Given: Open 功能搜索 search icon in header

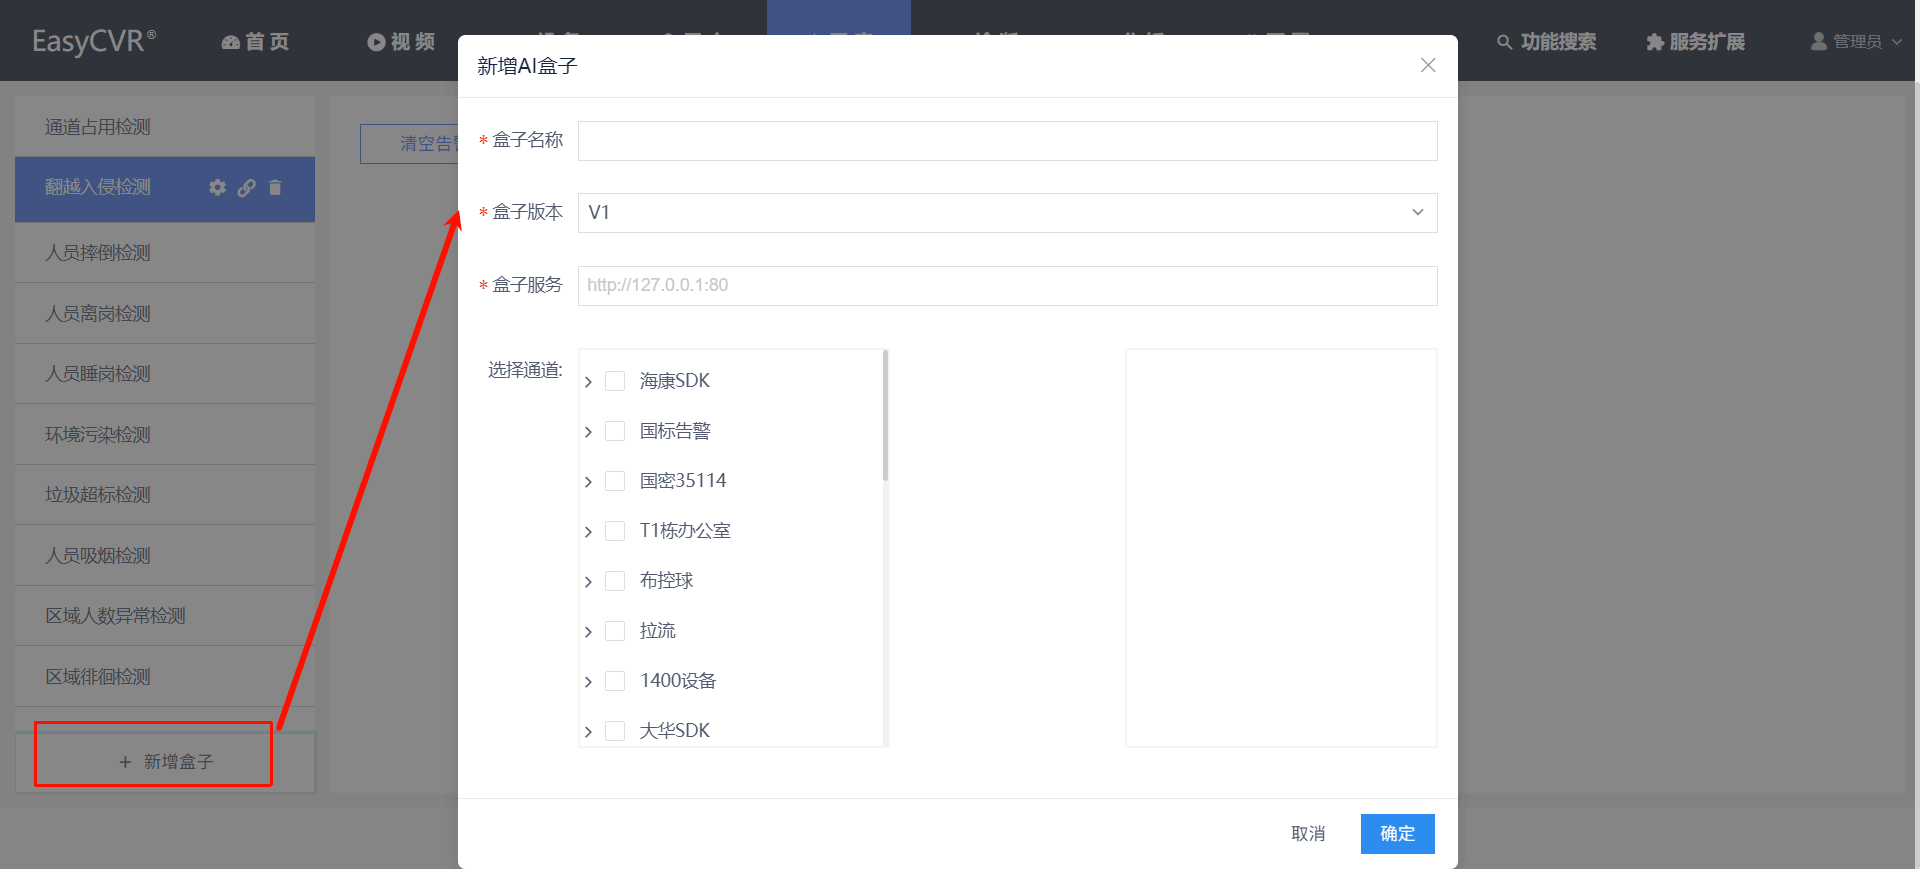Looking at the screenshot, I should coord(1504,42).
